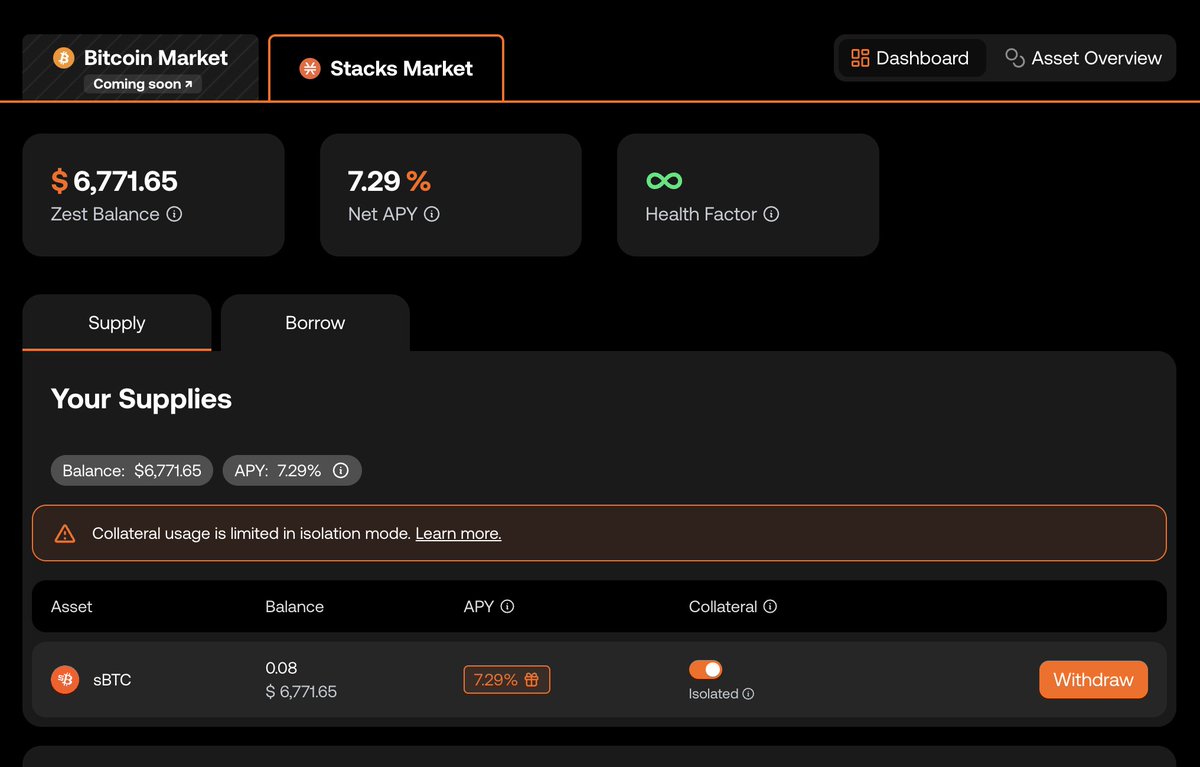Select the Supply tab

tap(117, 322)
